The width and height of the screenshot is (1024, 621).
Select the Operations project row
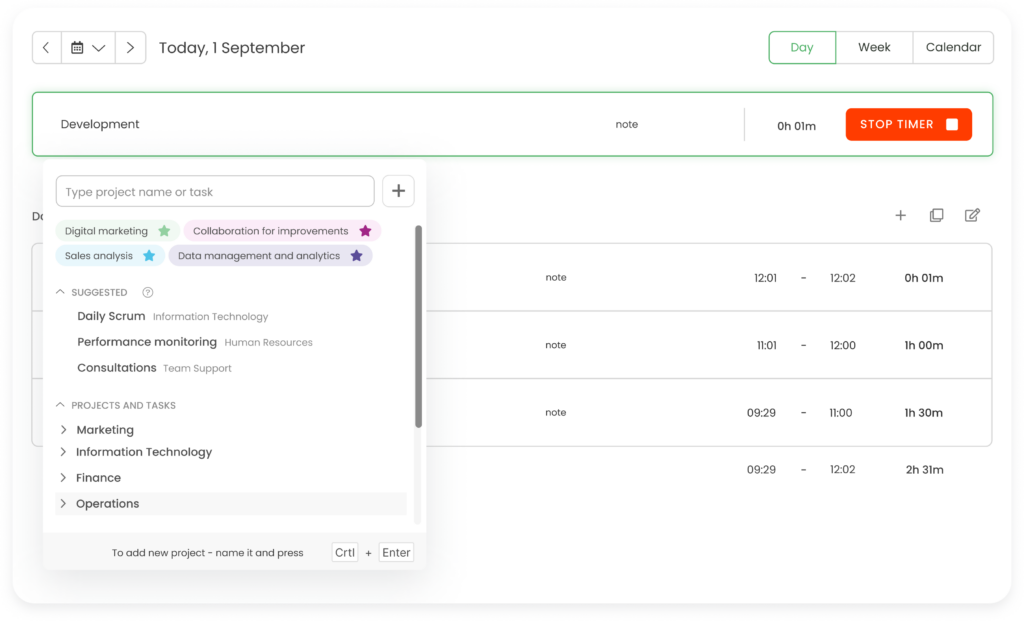coord(107,503)
